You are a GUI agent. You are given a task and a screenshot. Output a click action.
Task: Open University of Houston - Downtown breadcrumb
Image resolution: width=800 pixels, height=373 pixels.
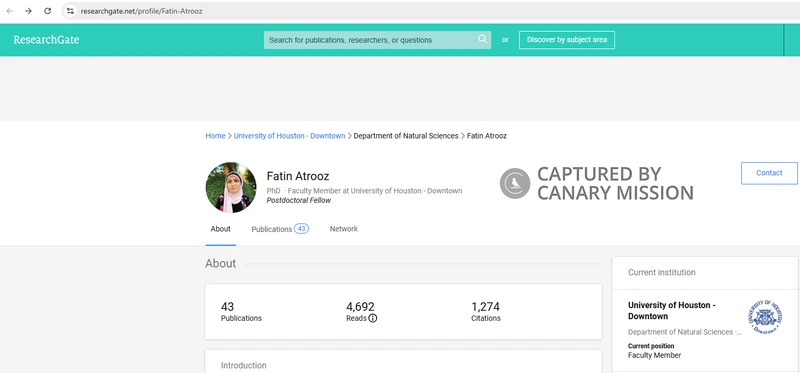pyautogui.click(x=289, y=136)
